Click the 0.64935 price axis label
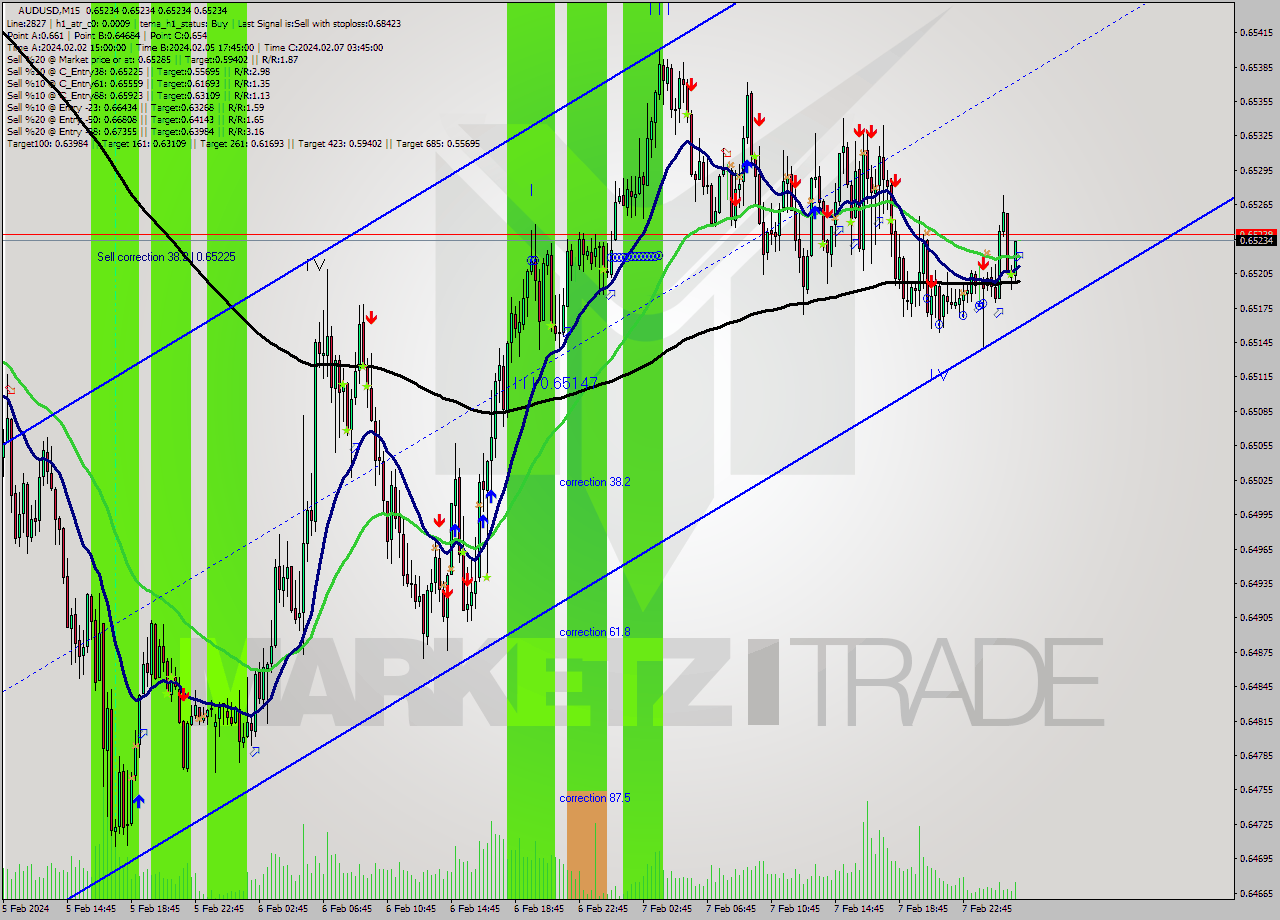The width and height of the screenshot is (1280, 920). click(x=1256, y=583)
